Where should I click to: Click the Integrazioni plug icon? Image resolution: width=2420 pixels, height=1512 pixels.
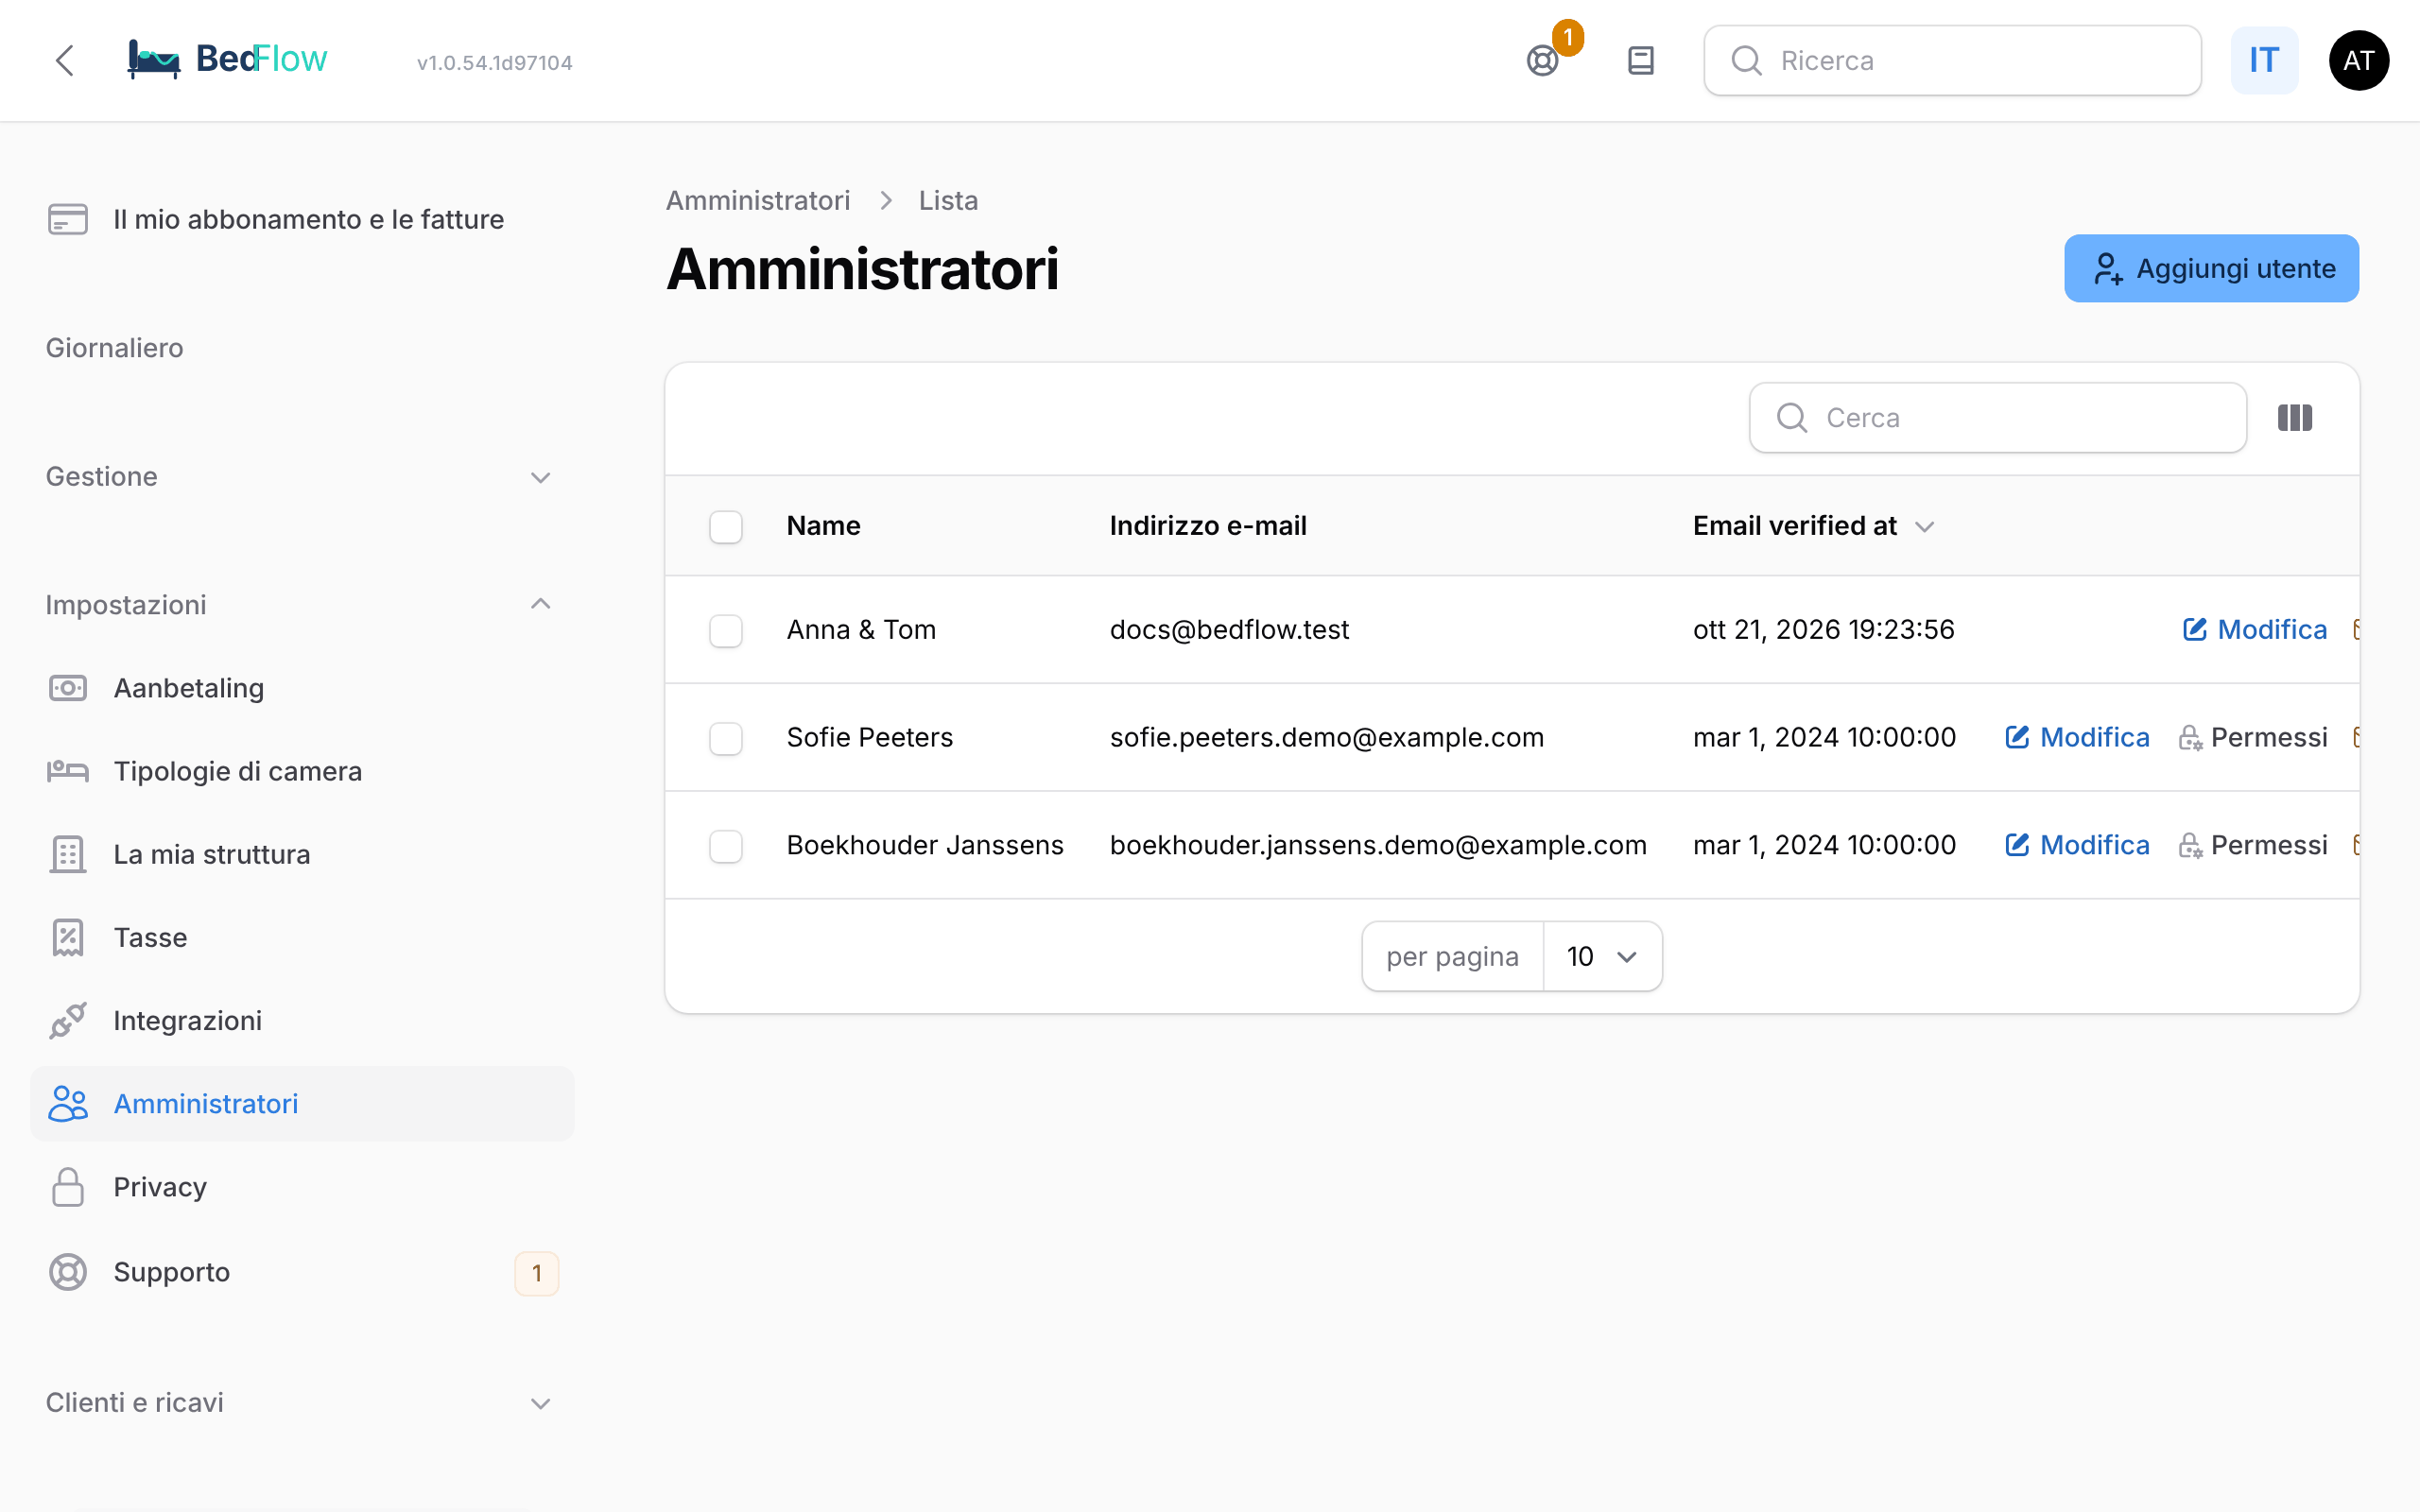click(x=68, y=1020)
